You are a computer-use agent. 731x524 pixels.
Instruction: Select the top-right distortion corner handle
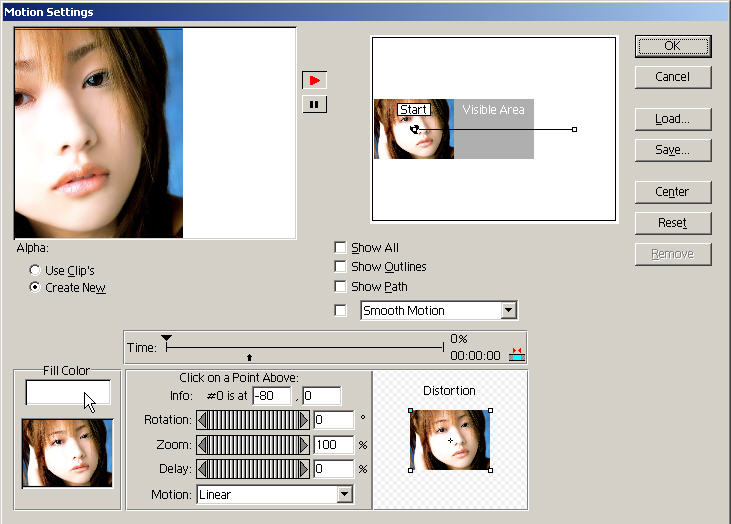[490, 410]
